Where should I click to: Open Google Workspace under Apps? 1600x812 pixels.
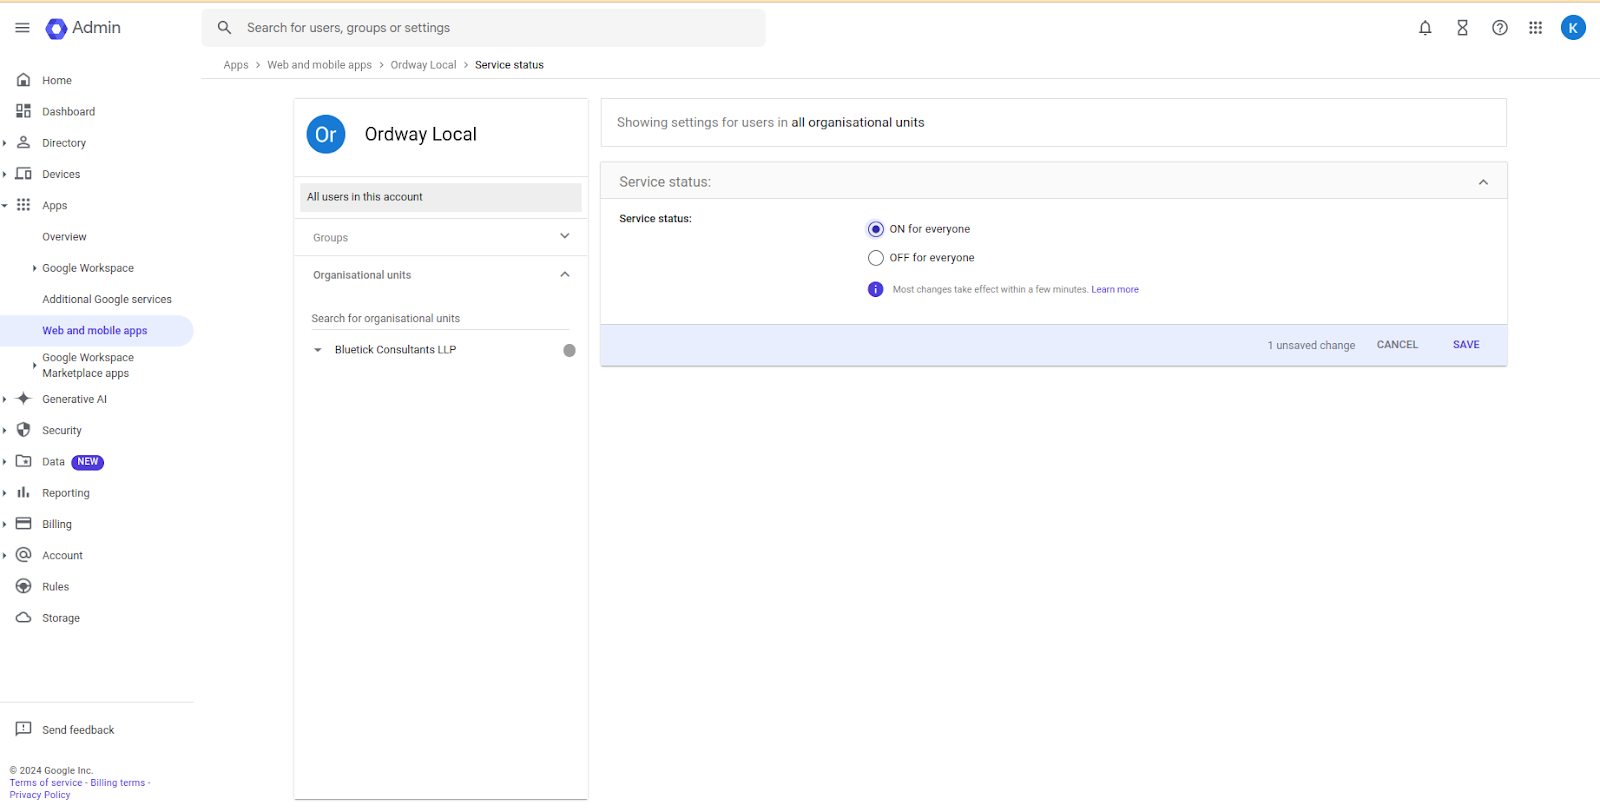pyautogui.click(x=88, y=268)
